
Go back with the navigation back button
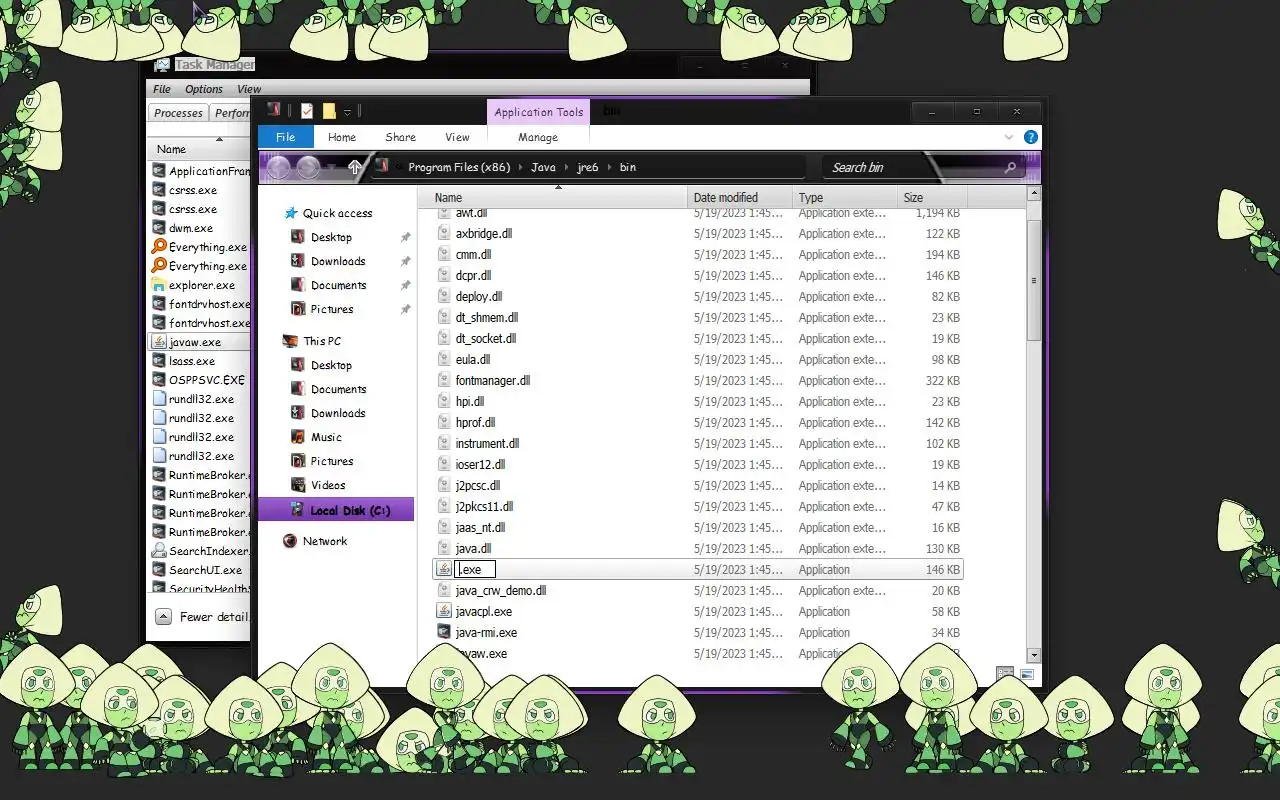point(279,167)
